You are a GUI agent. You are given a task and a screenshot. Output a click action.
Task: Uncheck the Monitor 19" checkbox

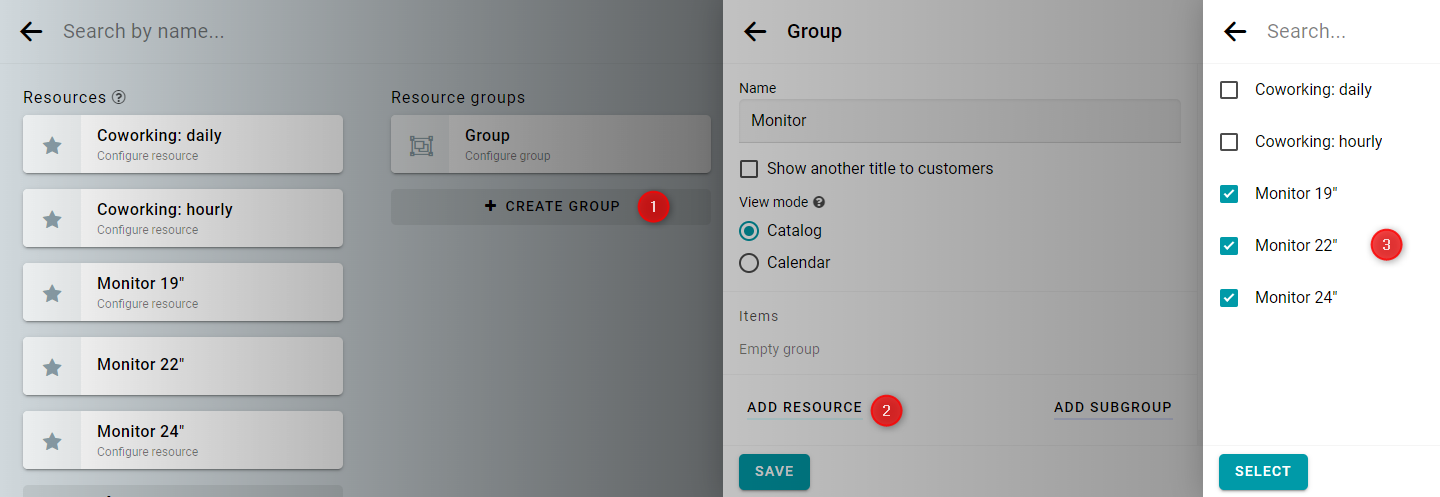pos(1229,194)
